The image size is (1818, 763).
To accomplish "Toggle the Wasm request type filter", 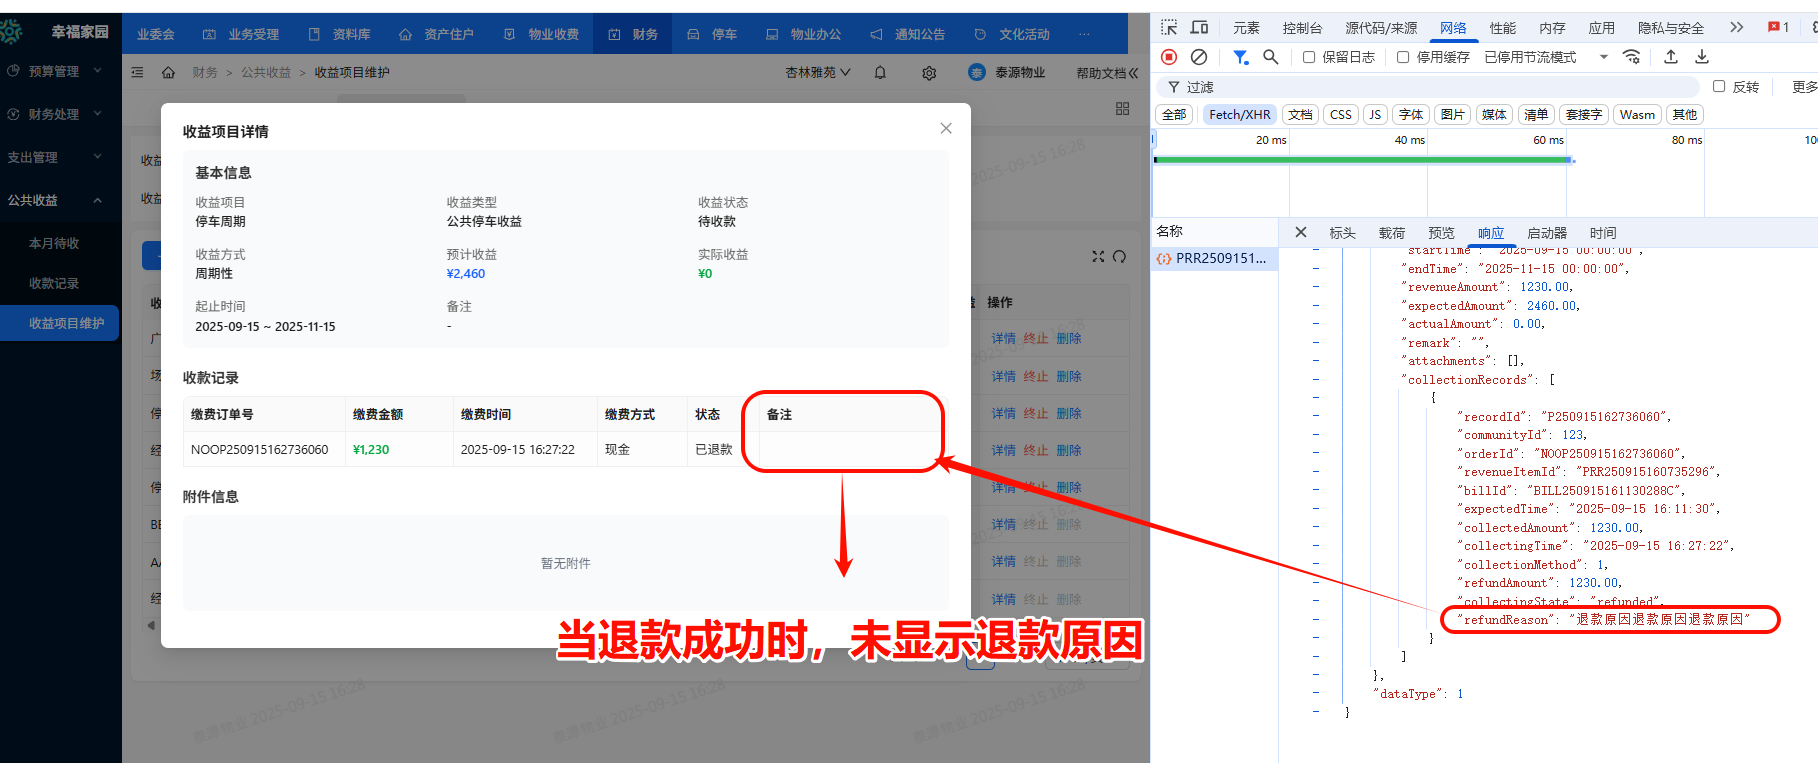I will (x=1637, y=114).
